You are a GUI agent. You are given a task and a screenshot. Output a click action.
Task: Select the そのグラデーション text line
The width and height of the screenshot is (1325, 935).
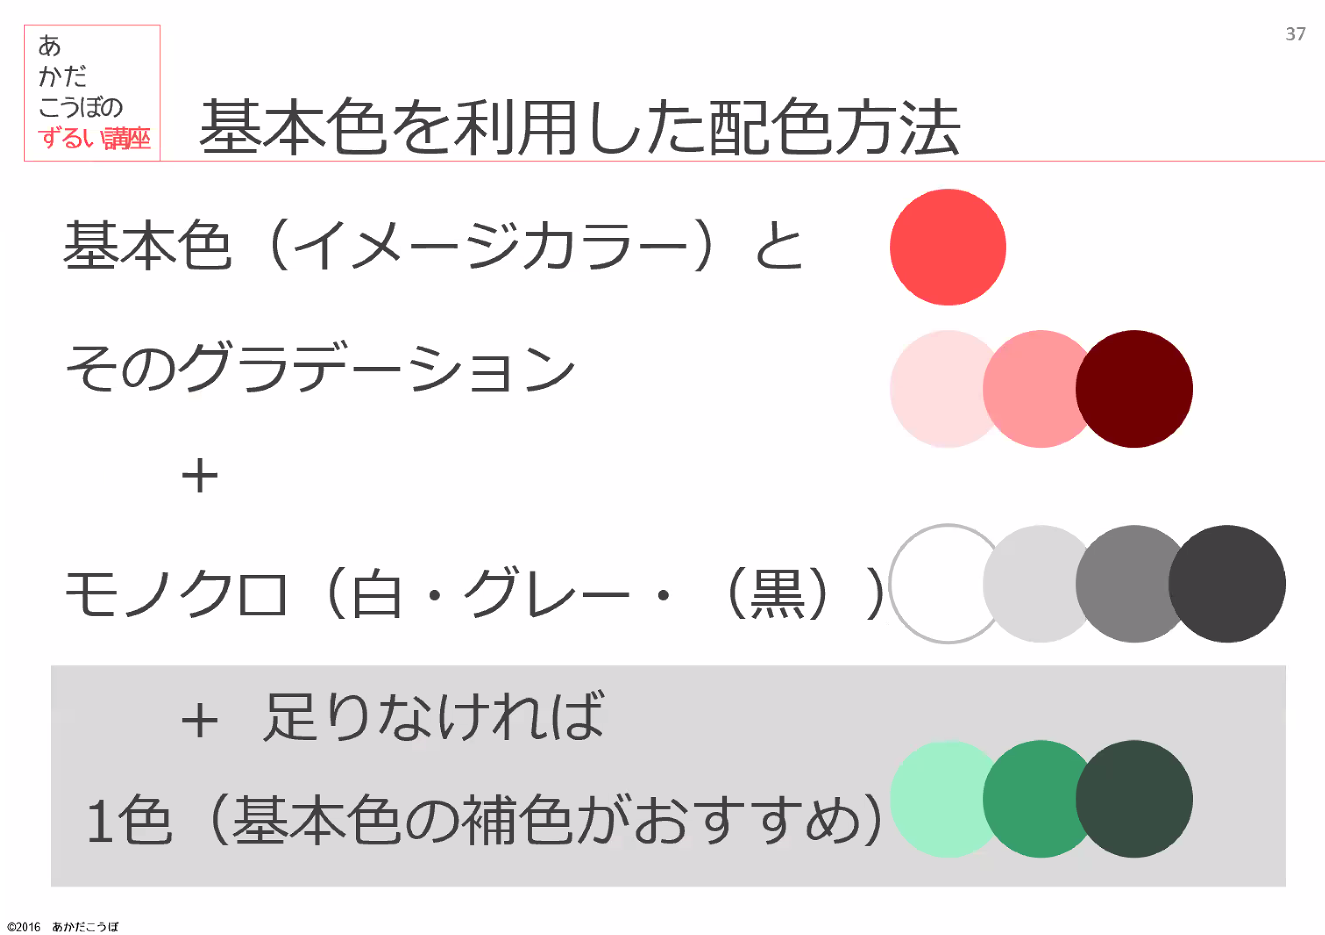point(321,368)
